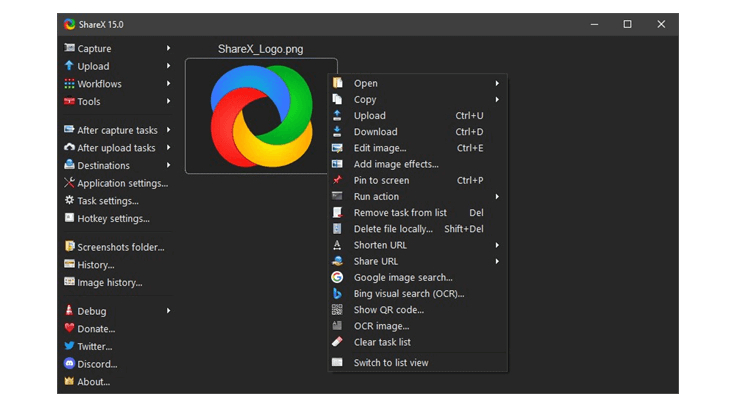Click the Debug traffic cone icon
730x415 pixels.
pos(69,310)
